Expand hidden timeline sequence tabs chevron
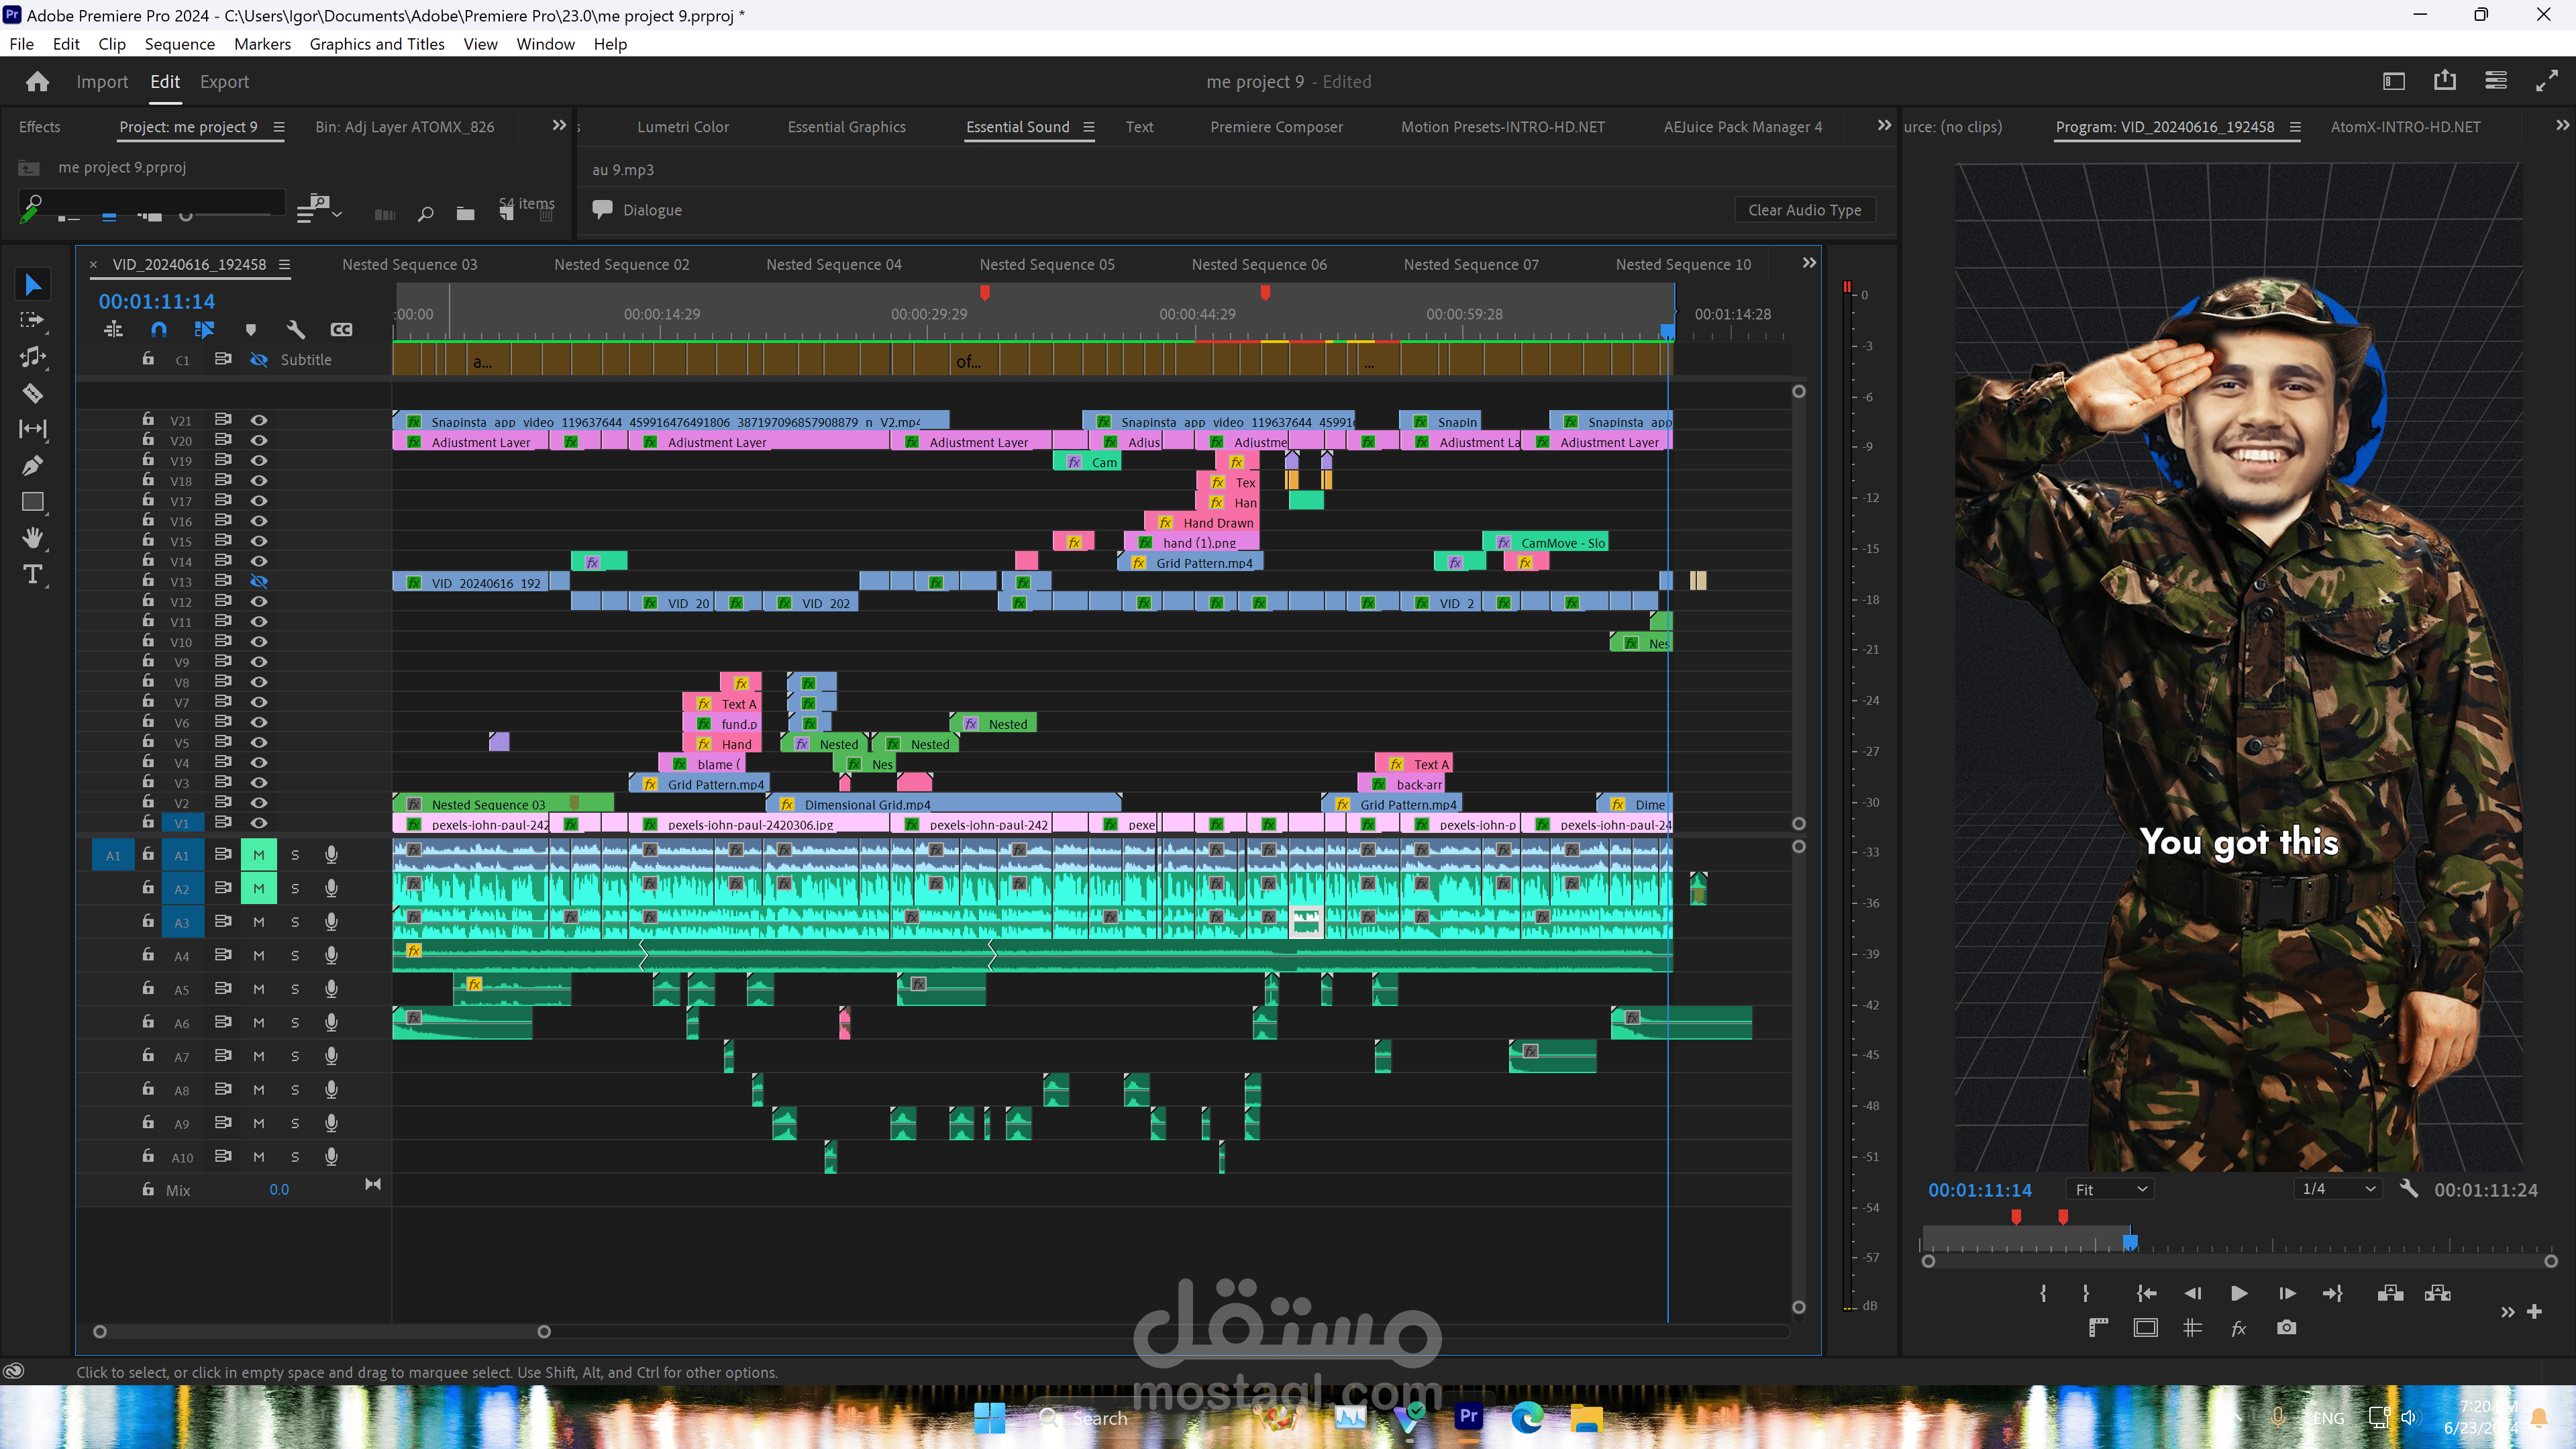The height and width of the screenshot is (1449, 2576). coord(1808,263)
